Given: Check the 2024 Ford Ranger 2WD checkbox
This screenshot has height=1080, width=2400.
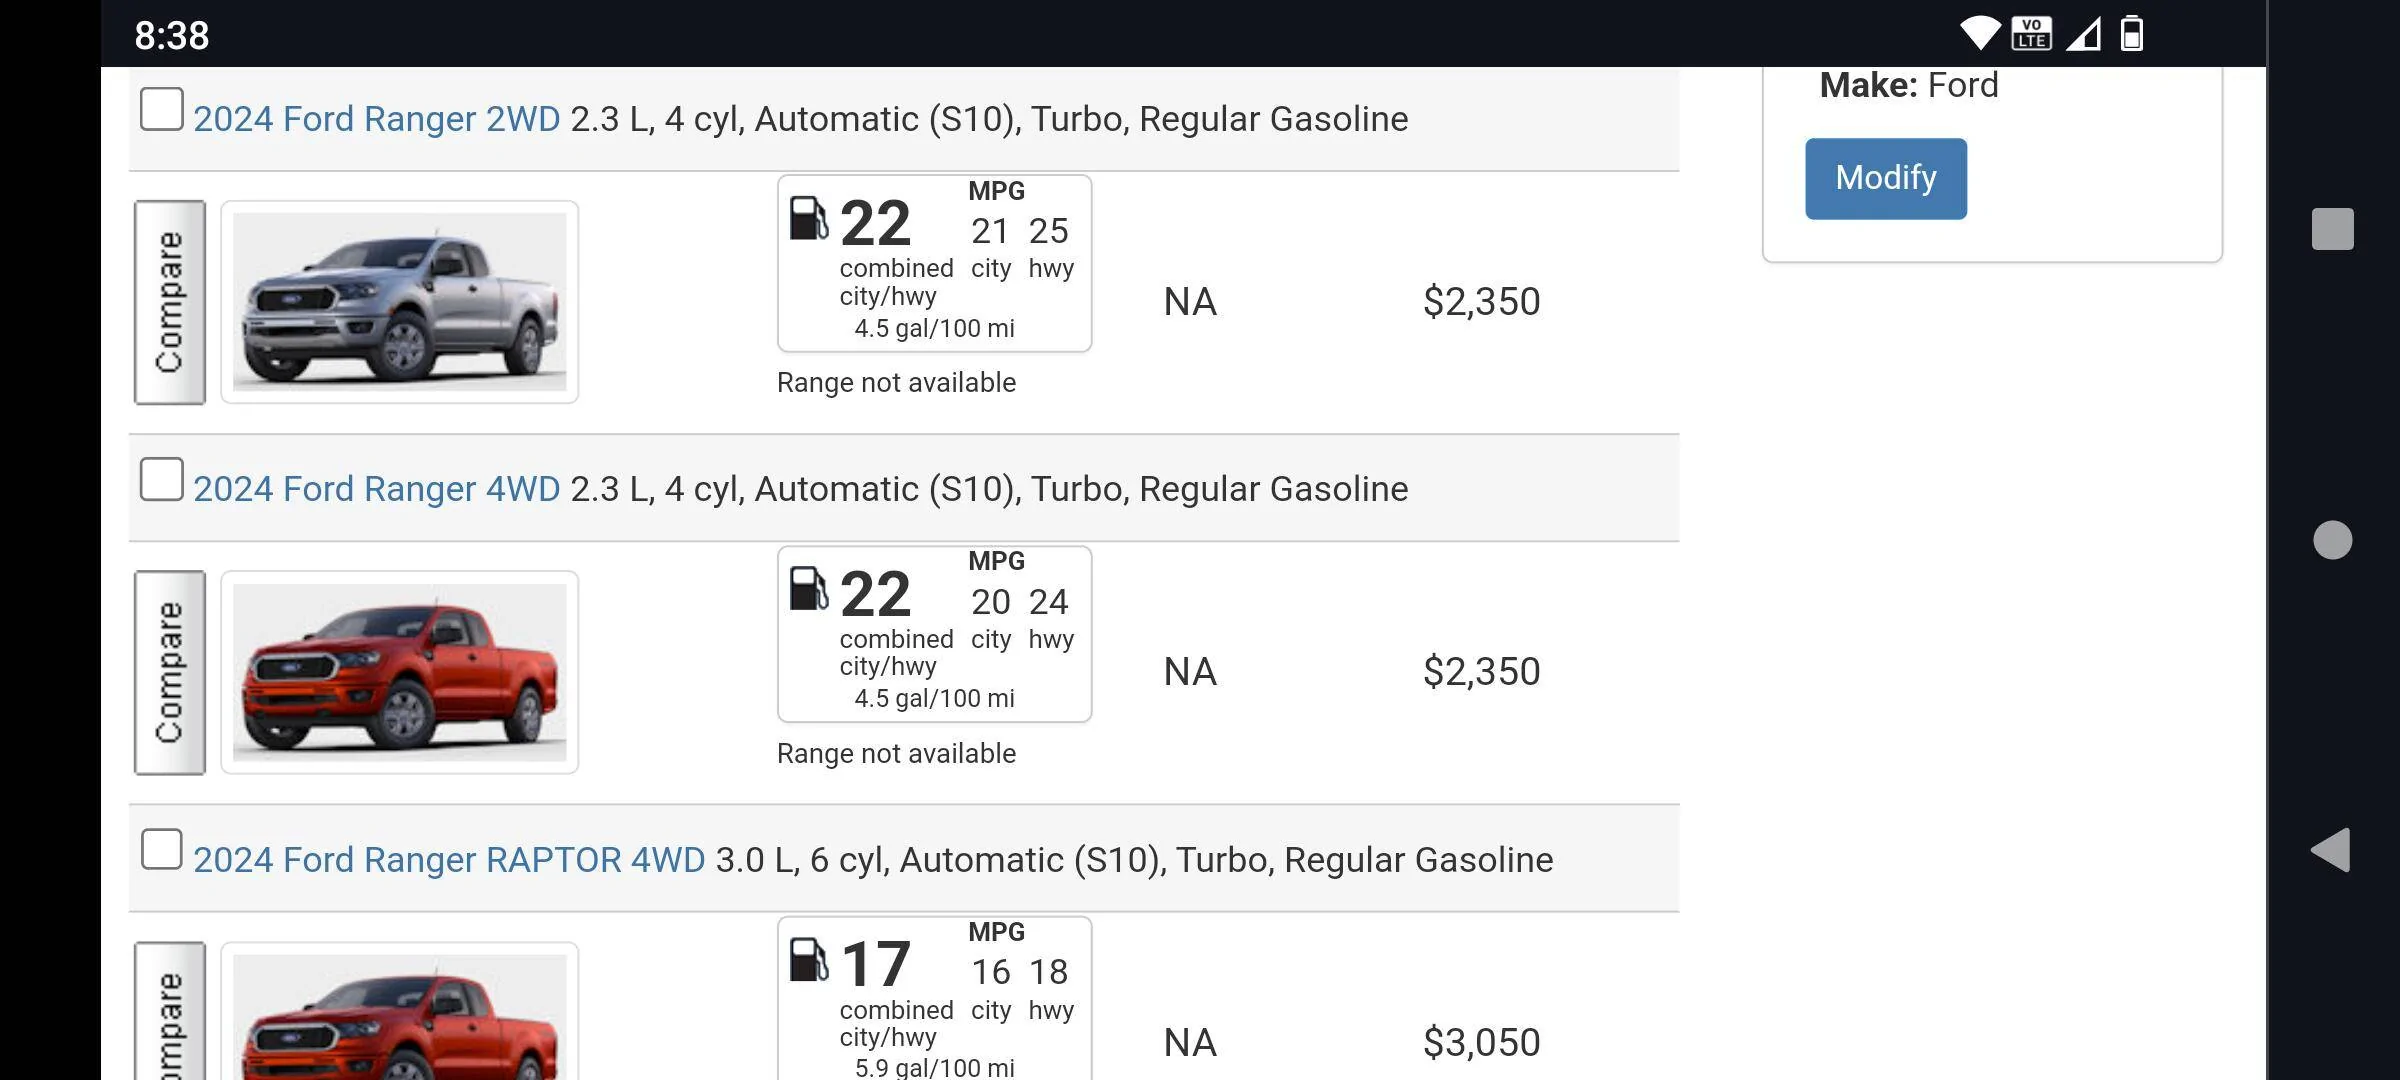Looking at the screenshot, I should 162,109.
